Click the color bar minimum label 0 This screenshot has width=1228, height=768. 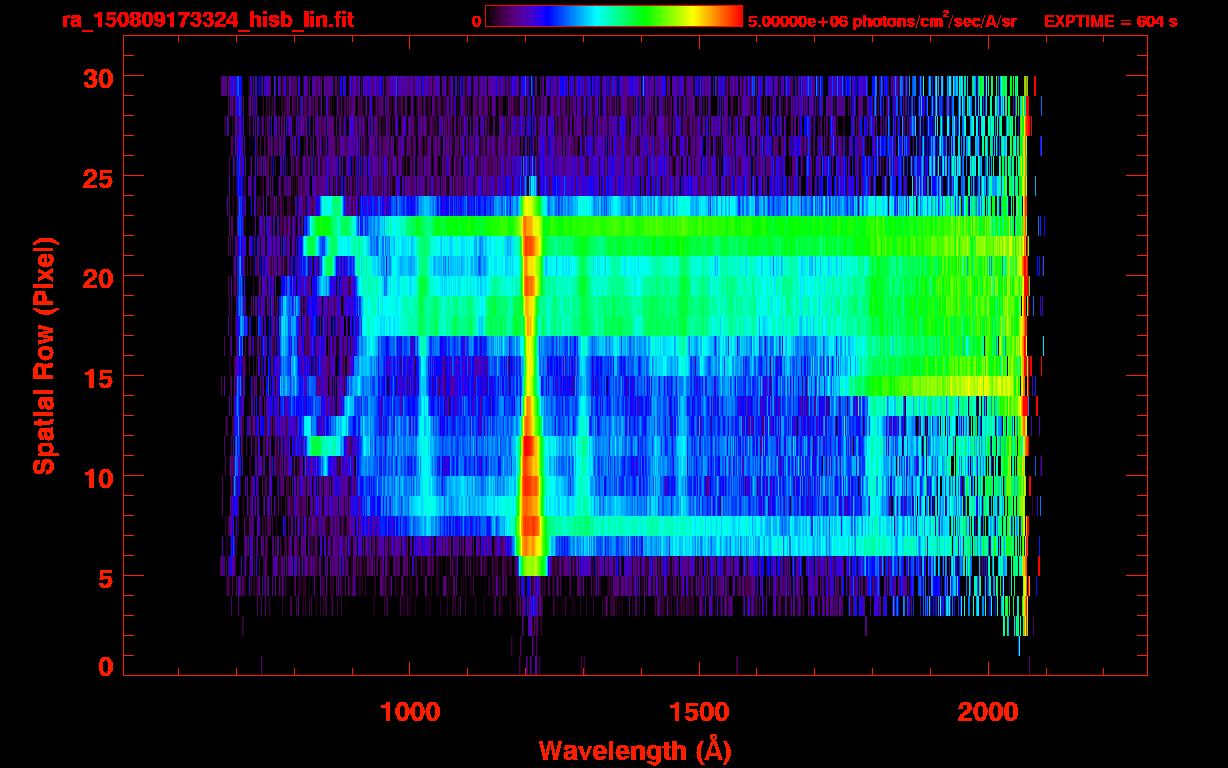(476, 21)
